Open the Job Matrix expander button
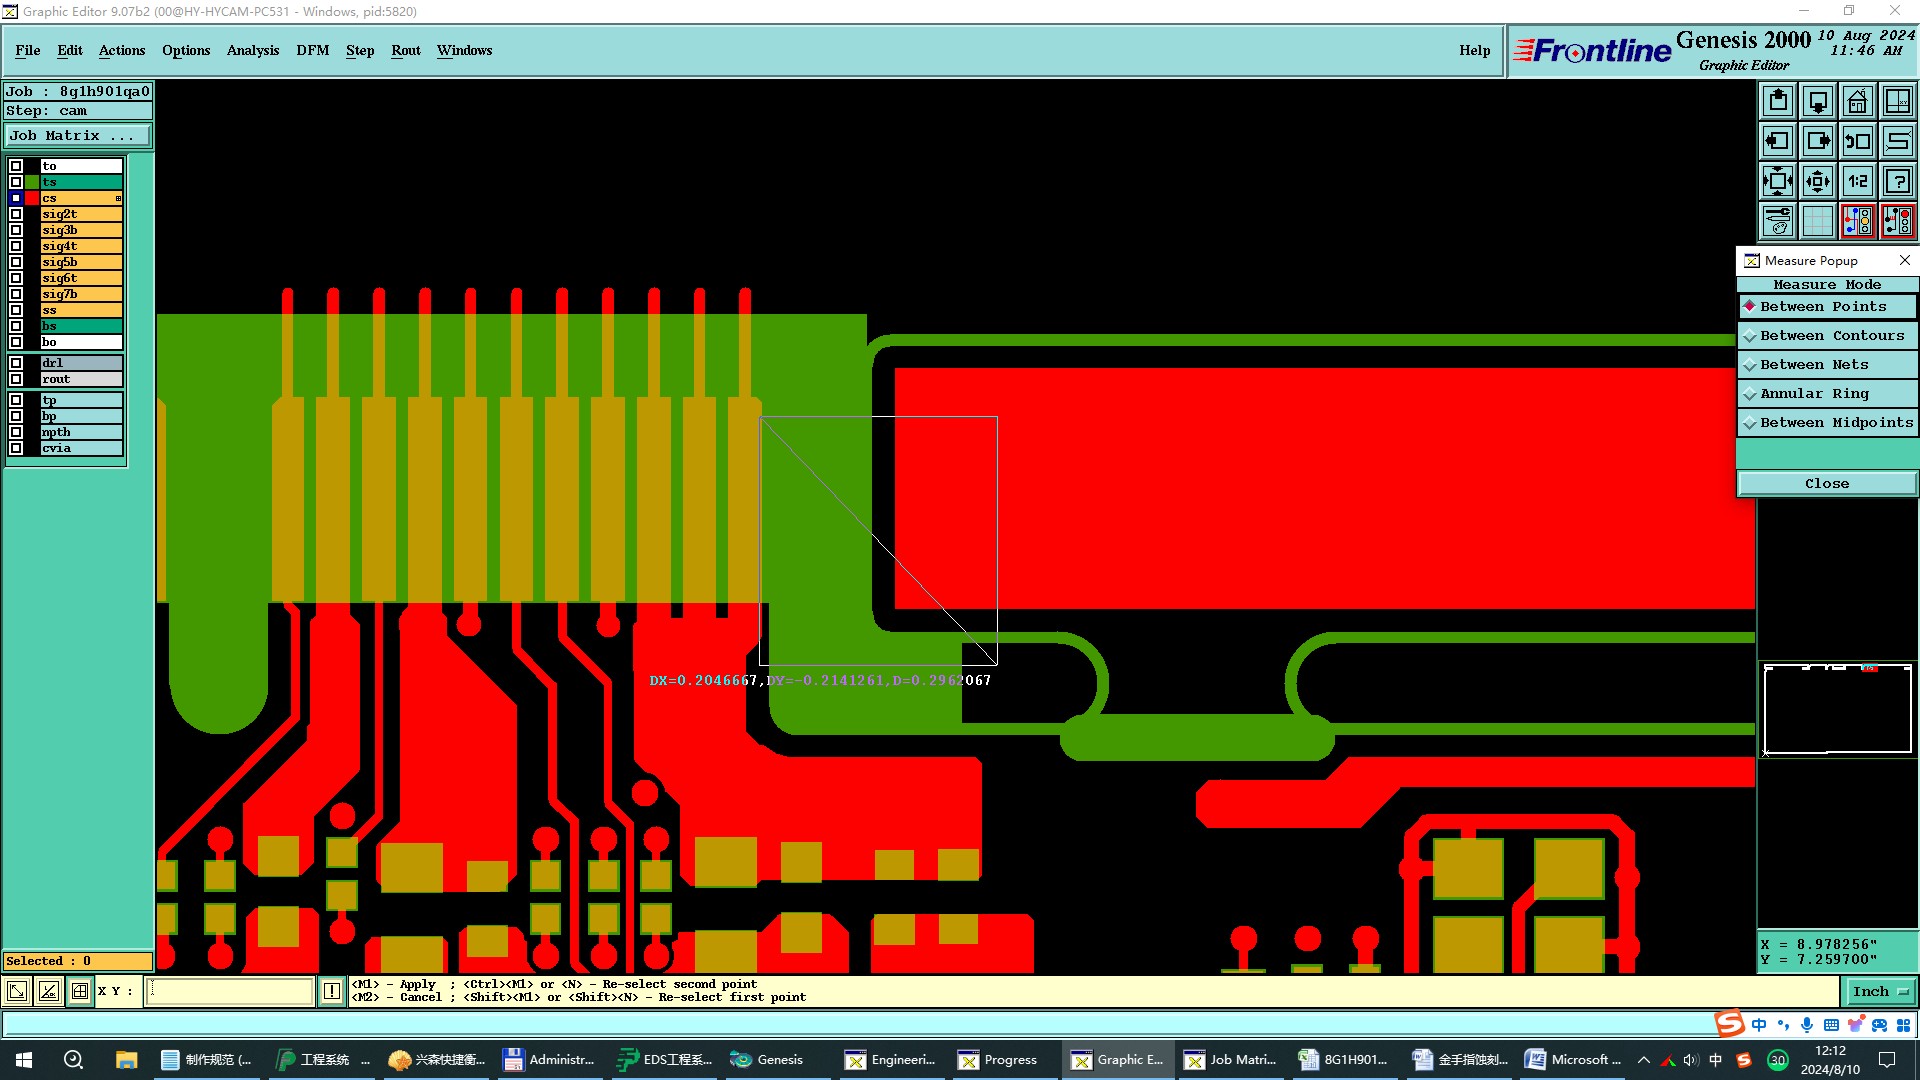Viewport: 1920px width, 1080px height. click(x=78, y=136)
